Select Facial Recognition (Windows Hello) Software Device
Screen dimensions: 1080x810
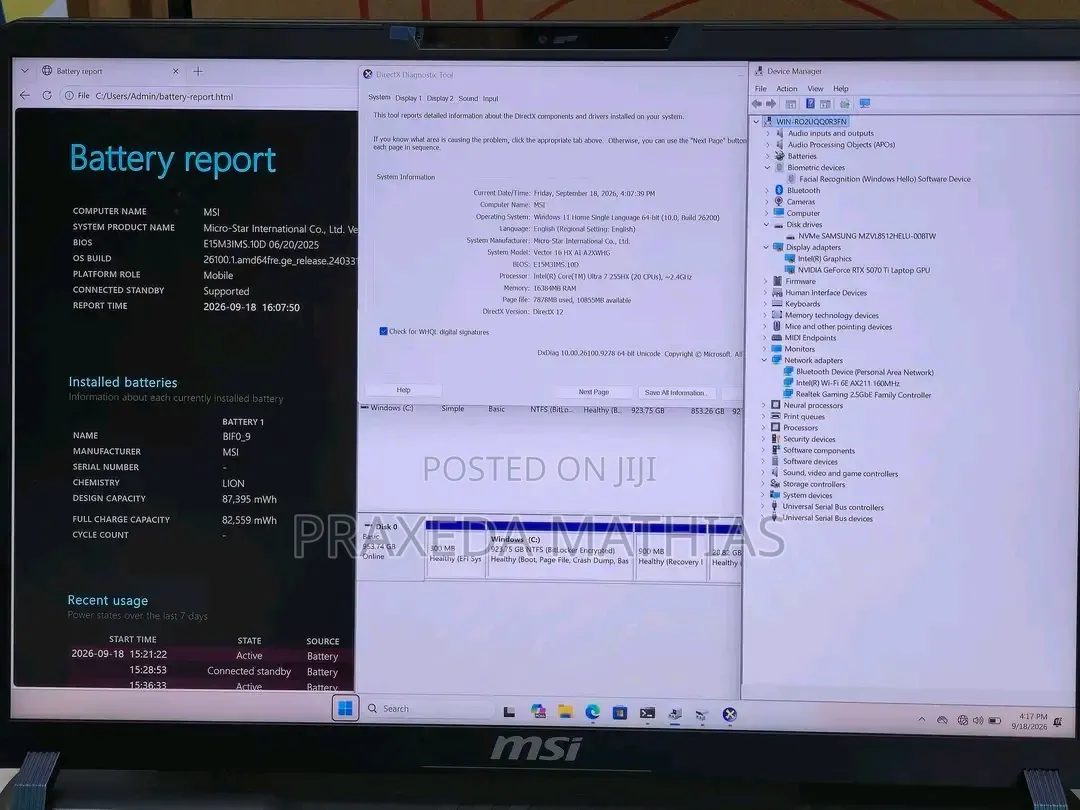coord(884,179)
